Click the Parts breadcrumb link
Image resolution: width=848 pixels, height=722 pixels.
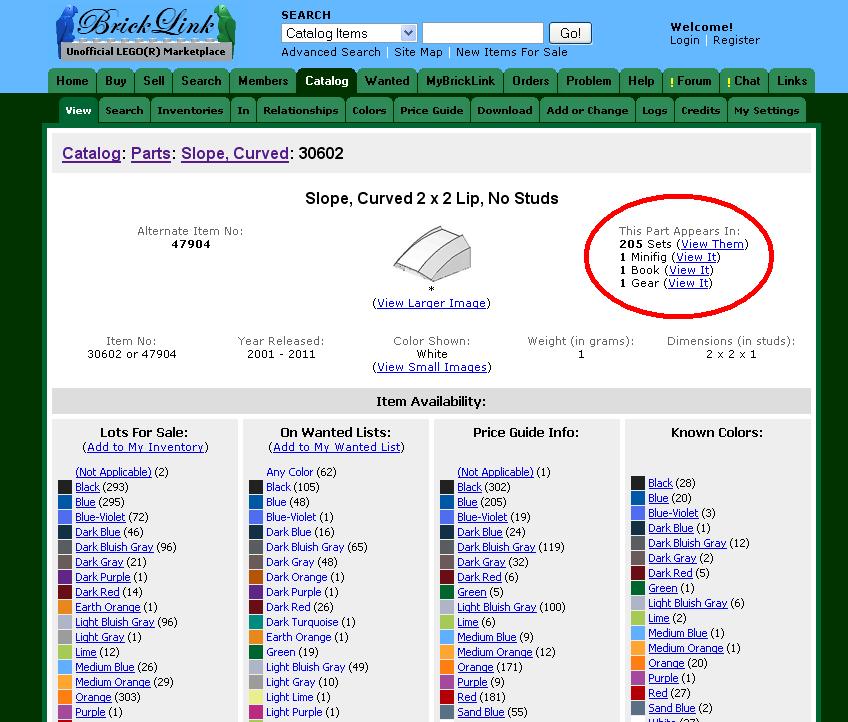[151, 154]
